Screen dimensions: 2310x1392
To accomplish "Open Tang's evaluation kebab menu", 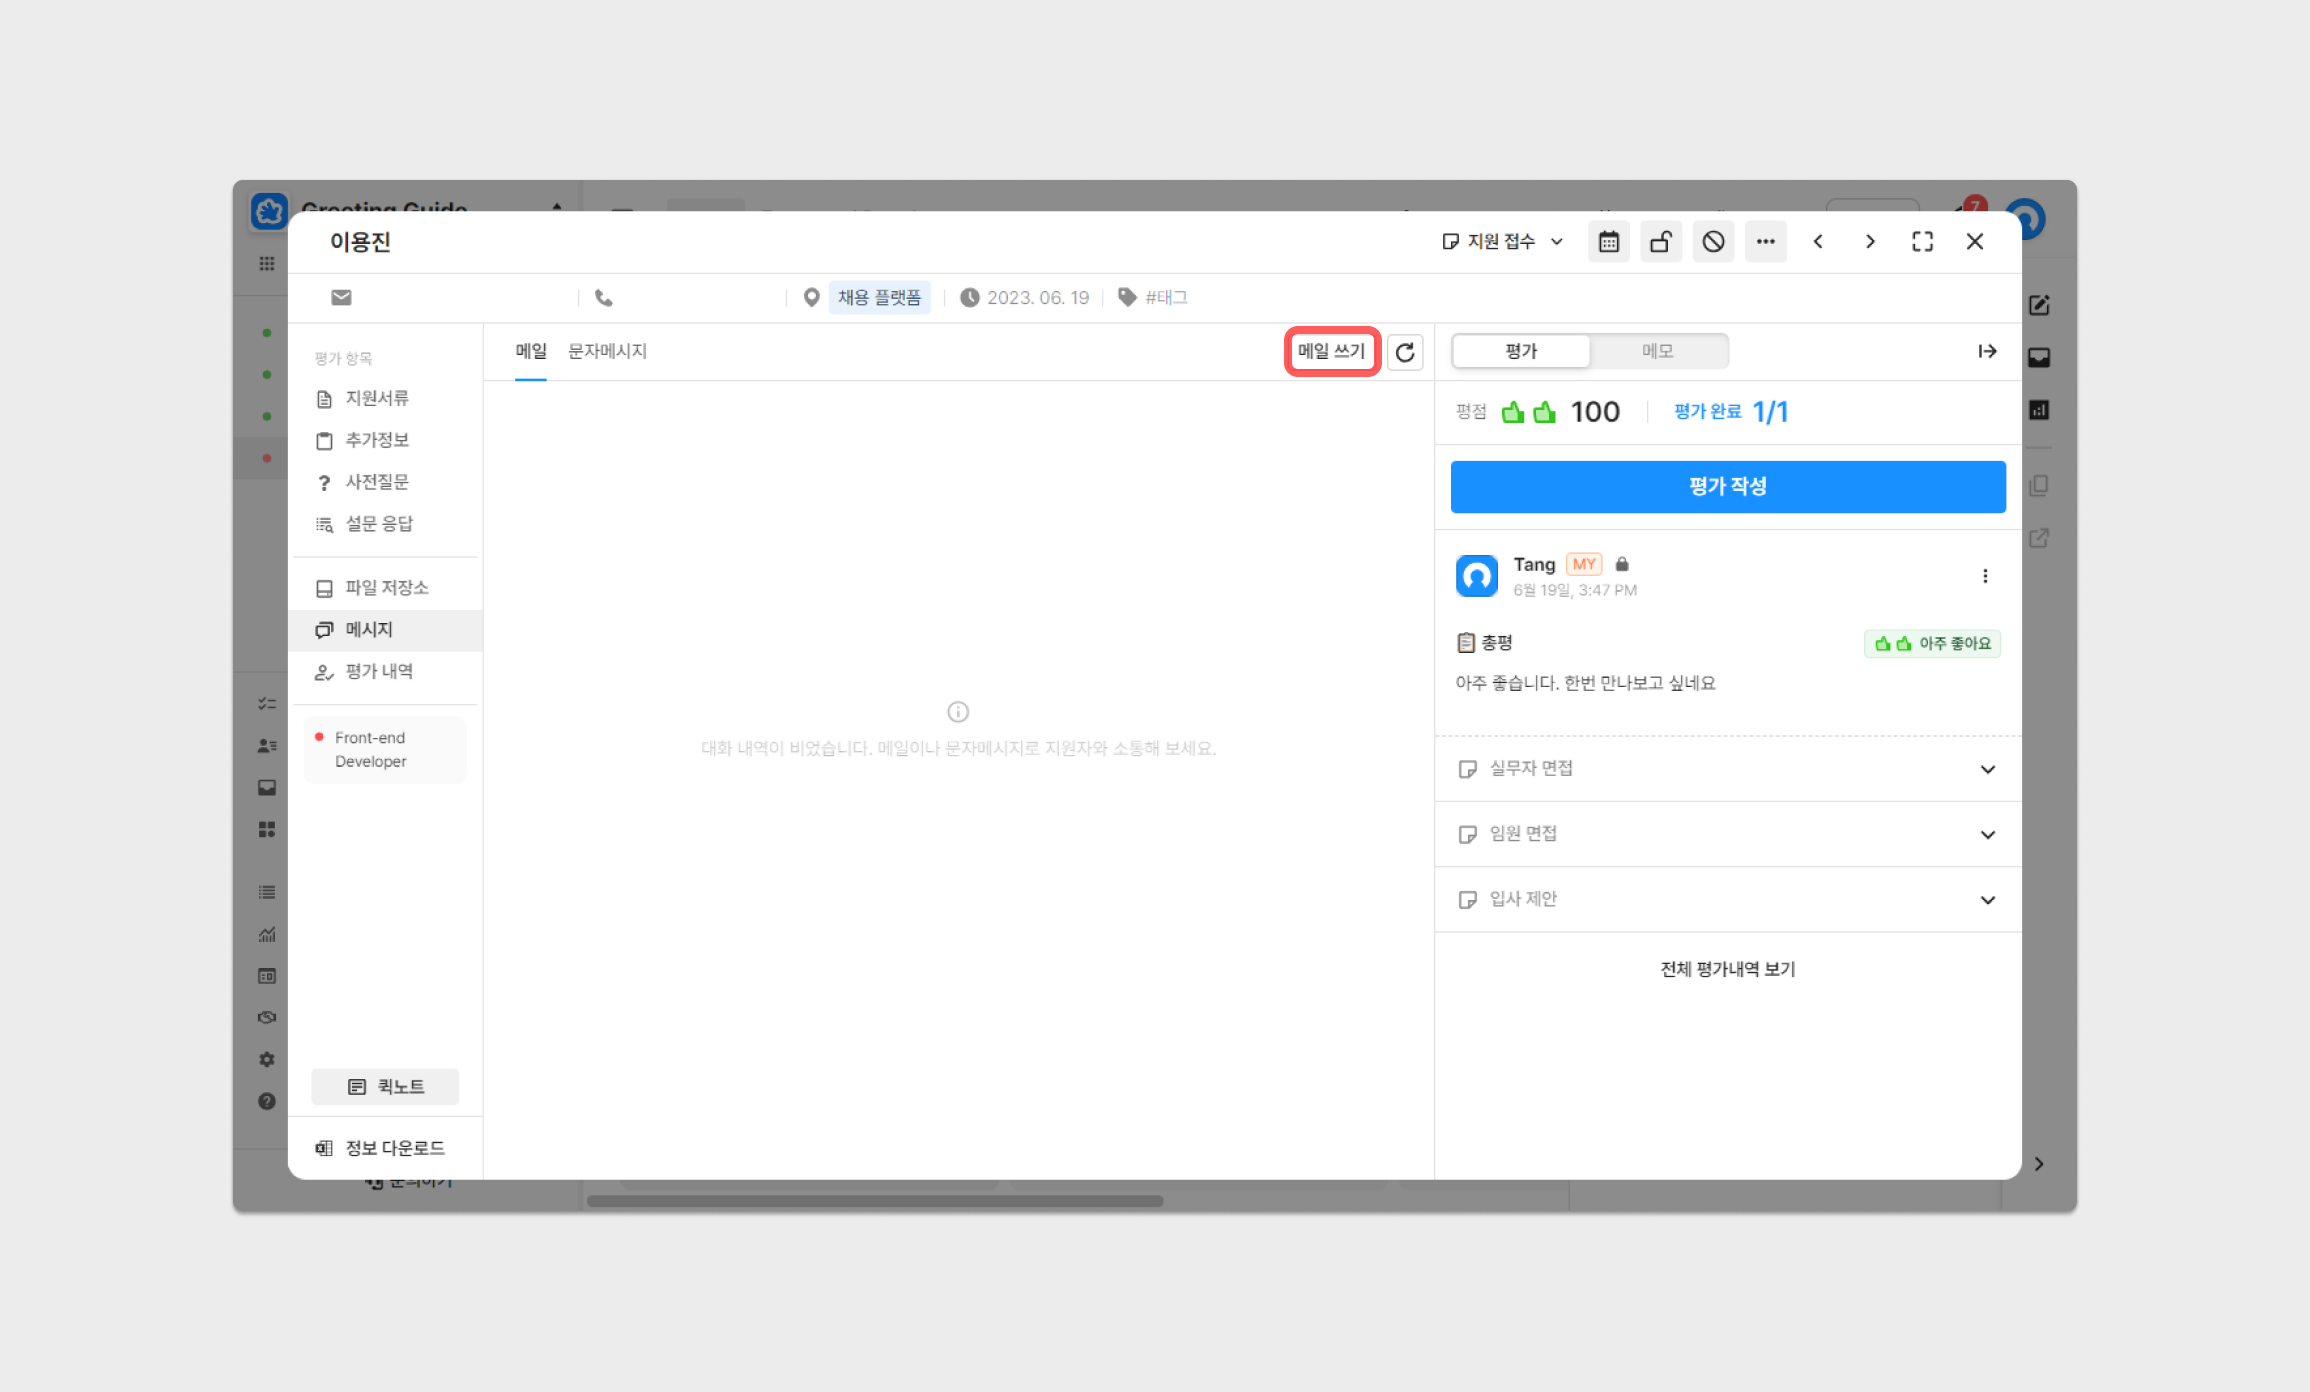I will pyautogui.click(x=1985, y=576).
